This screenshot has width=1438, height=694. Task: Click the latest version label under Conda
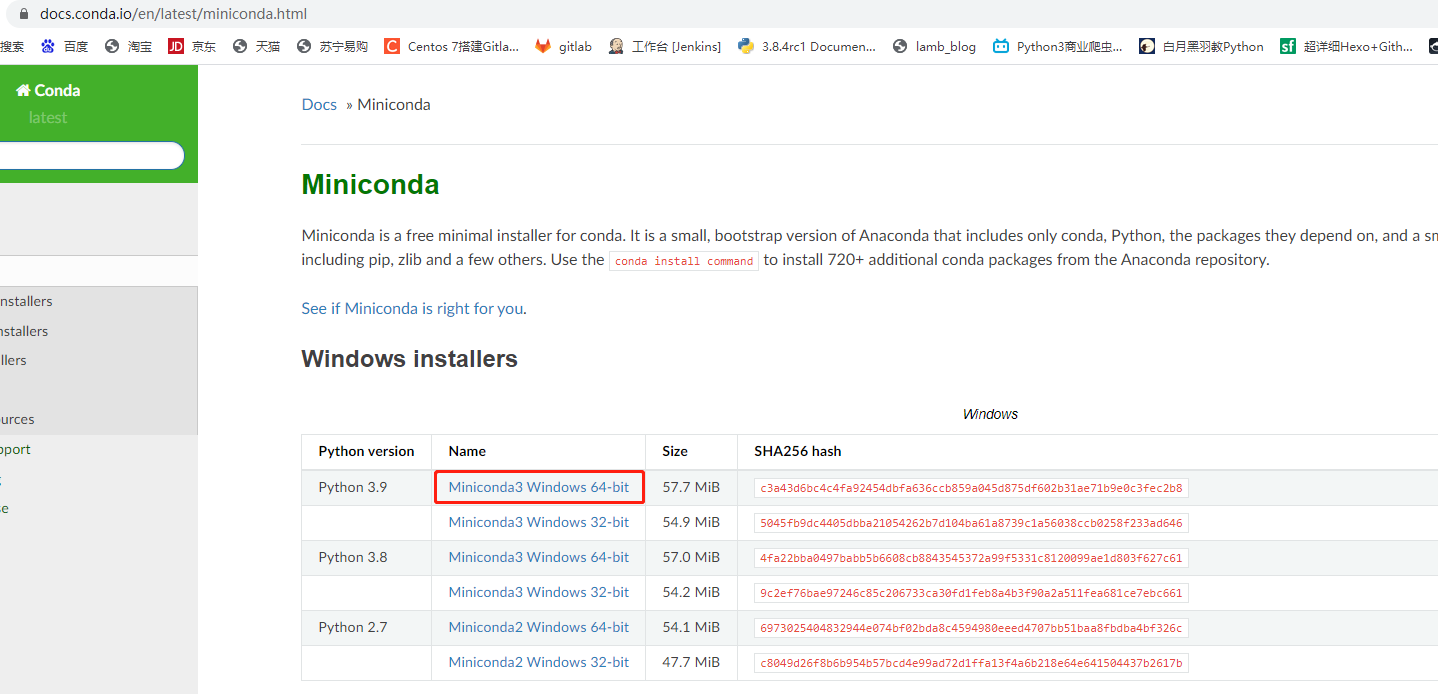pyautogui.click(x=48, y=117)
